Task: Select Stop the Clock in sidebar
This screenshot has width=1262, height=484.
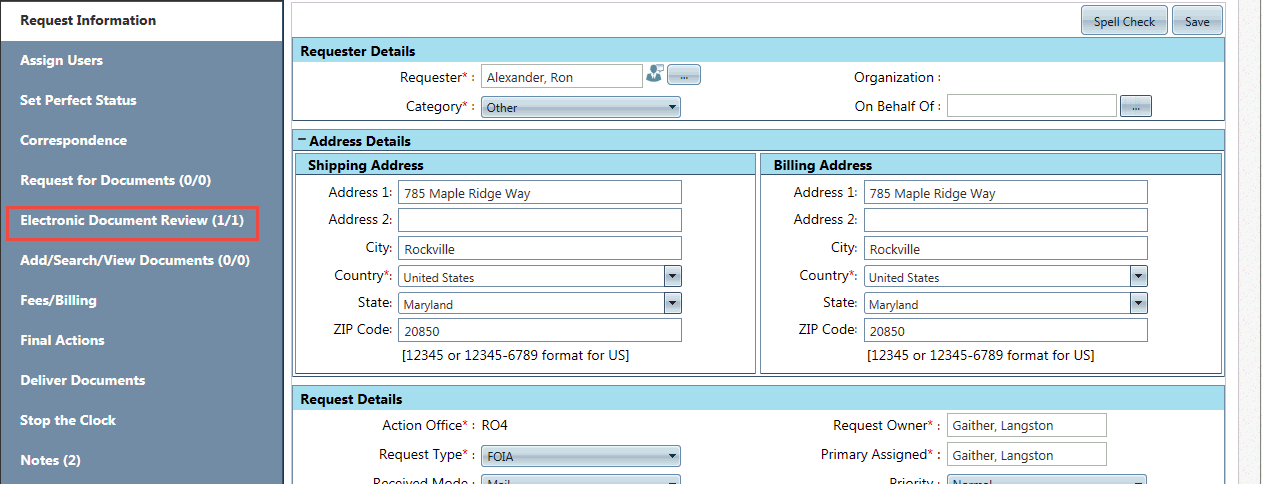Action: (x=68, y=420)
